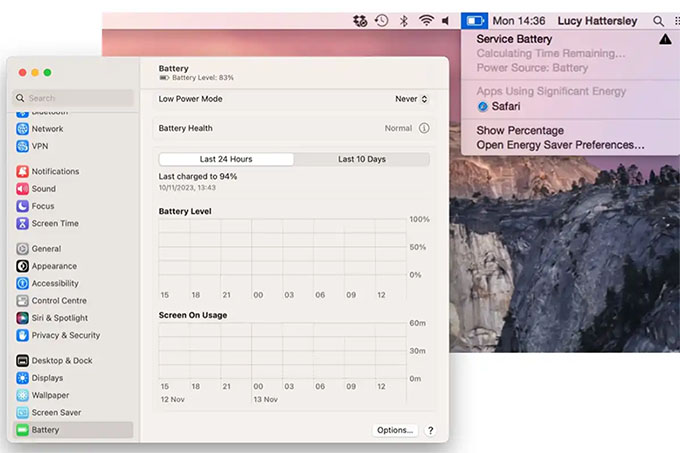
Task: Open Notifications in the sidebar
Action: coord(55,171)
